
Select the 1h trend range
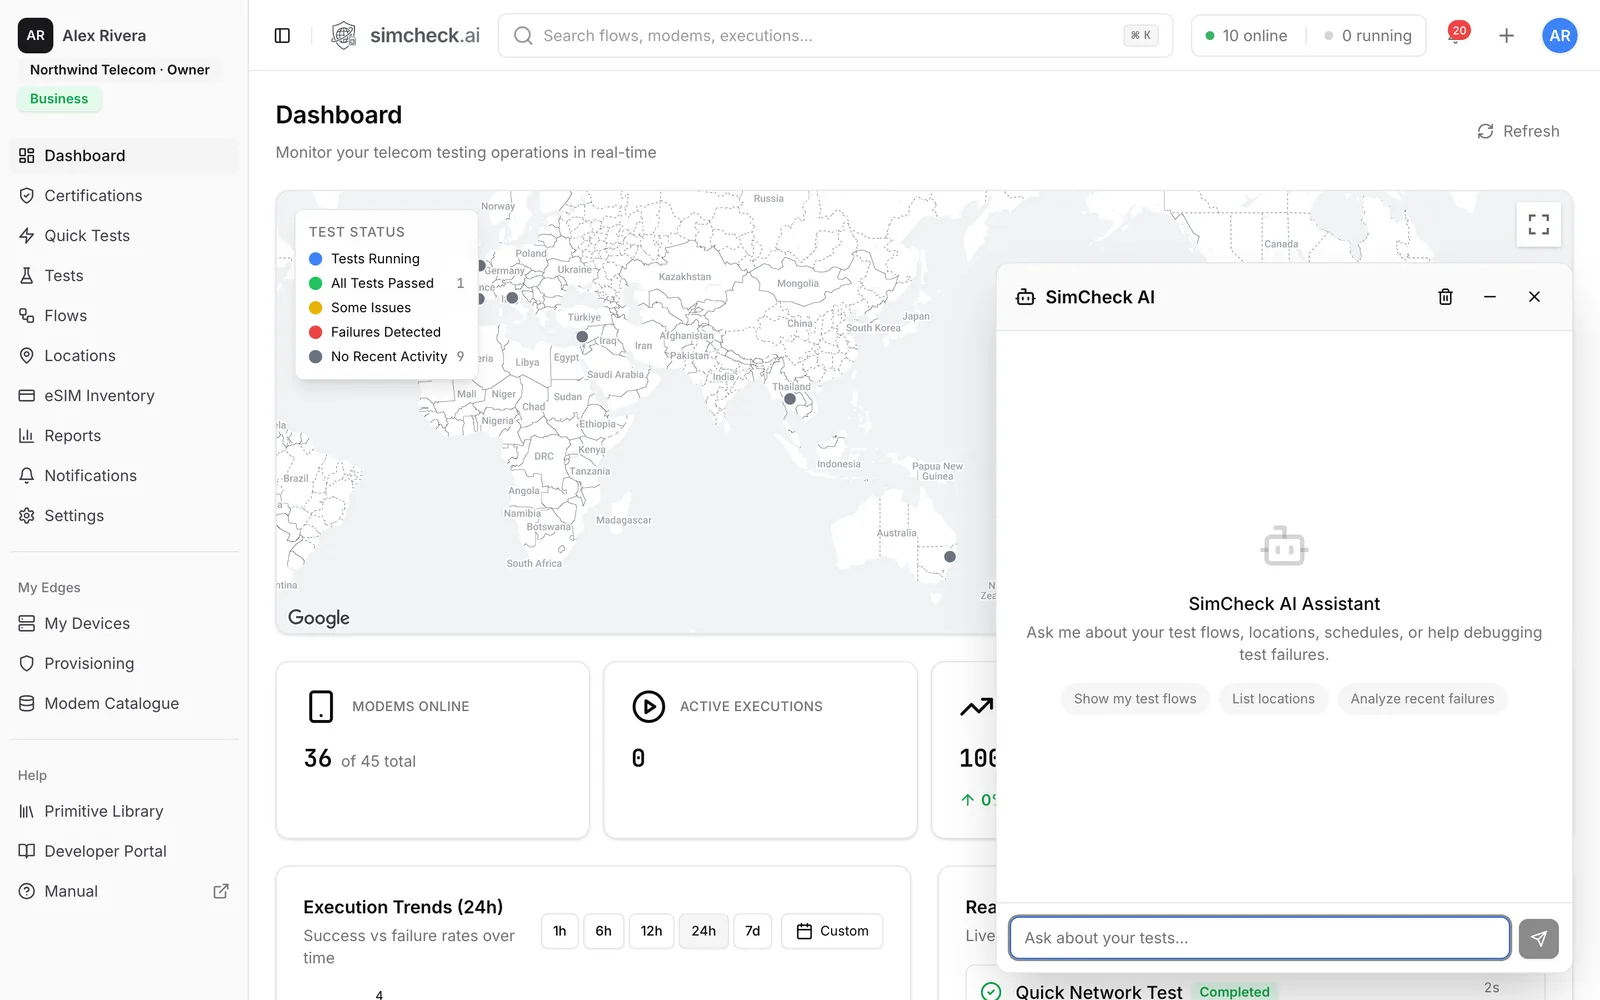[x=560, y=931]
